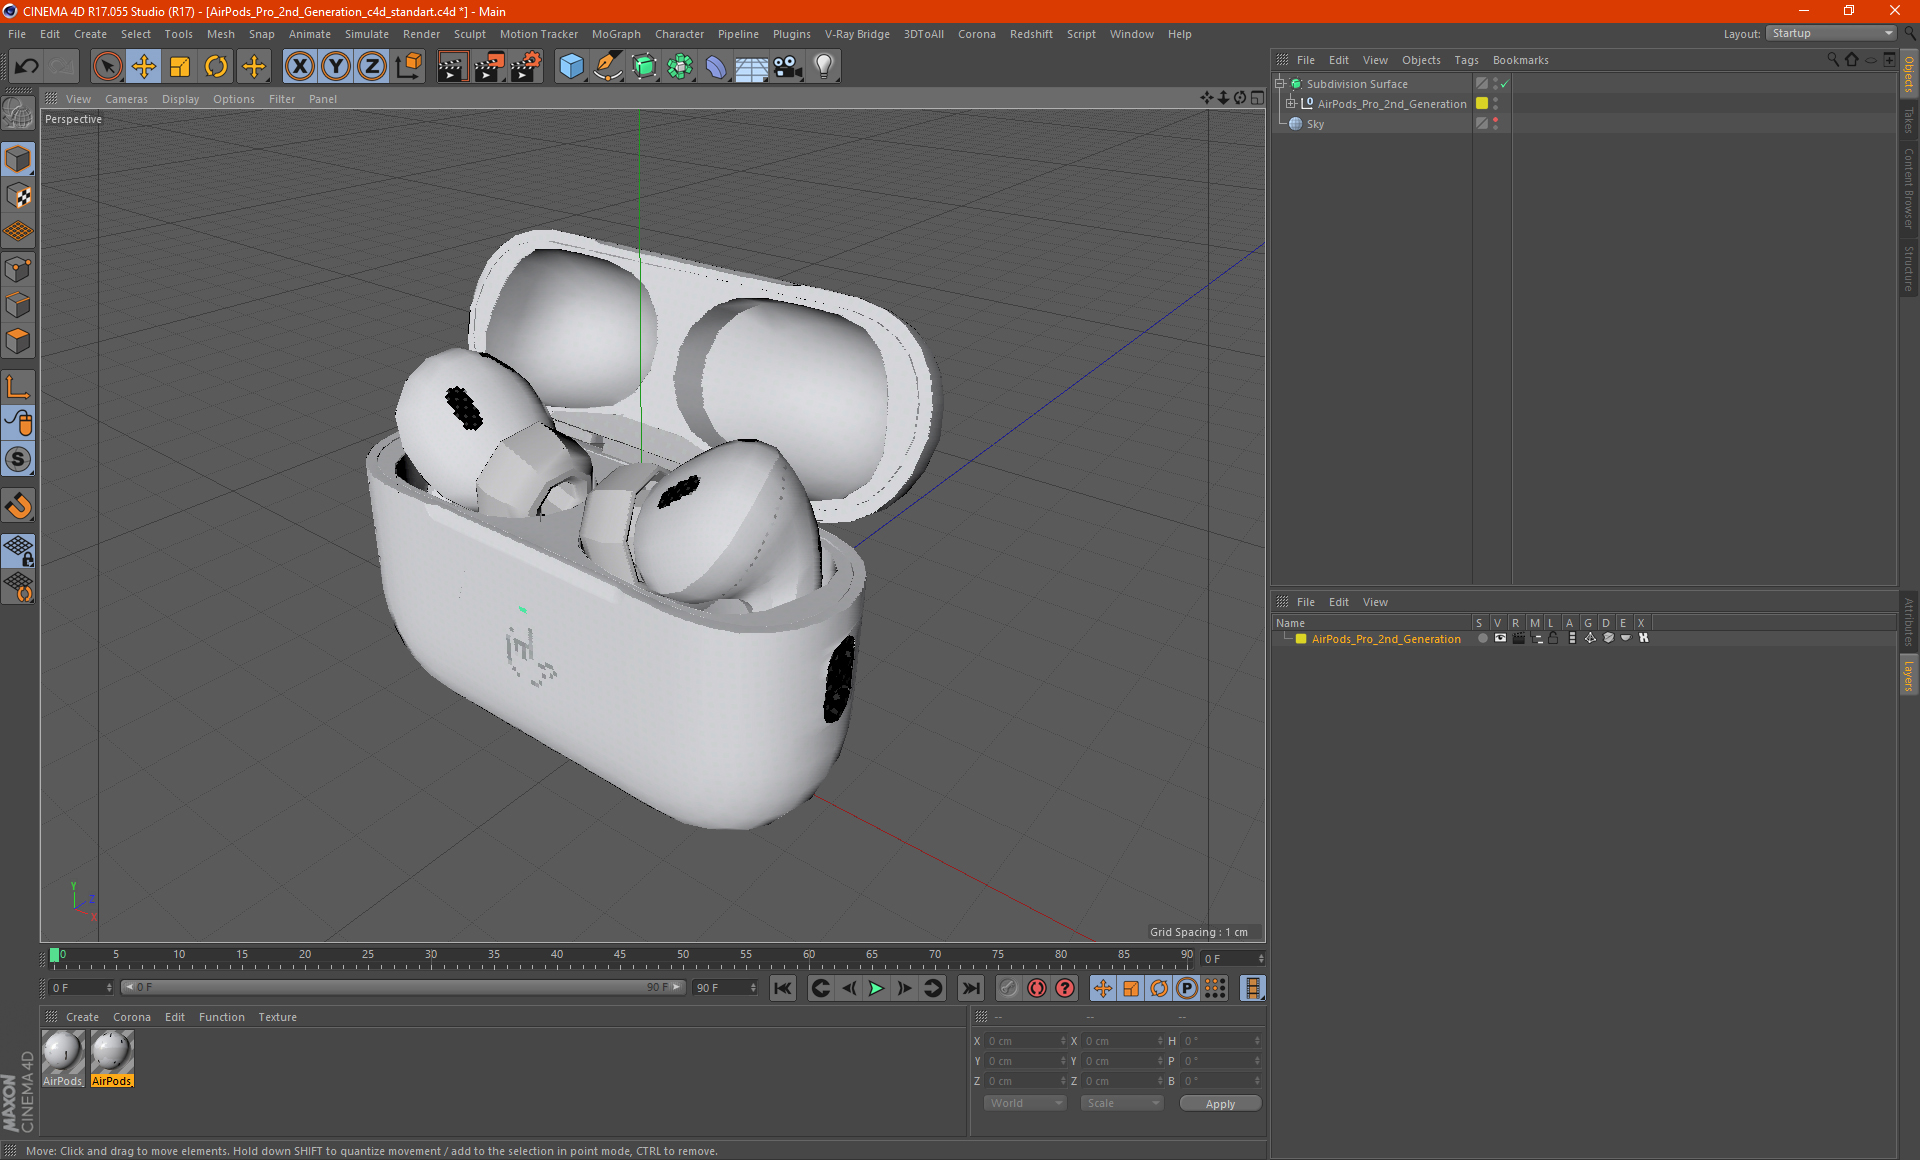Switch to Points mode

[x=18, y=269]
